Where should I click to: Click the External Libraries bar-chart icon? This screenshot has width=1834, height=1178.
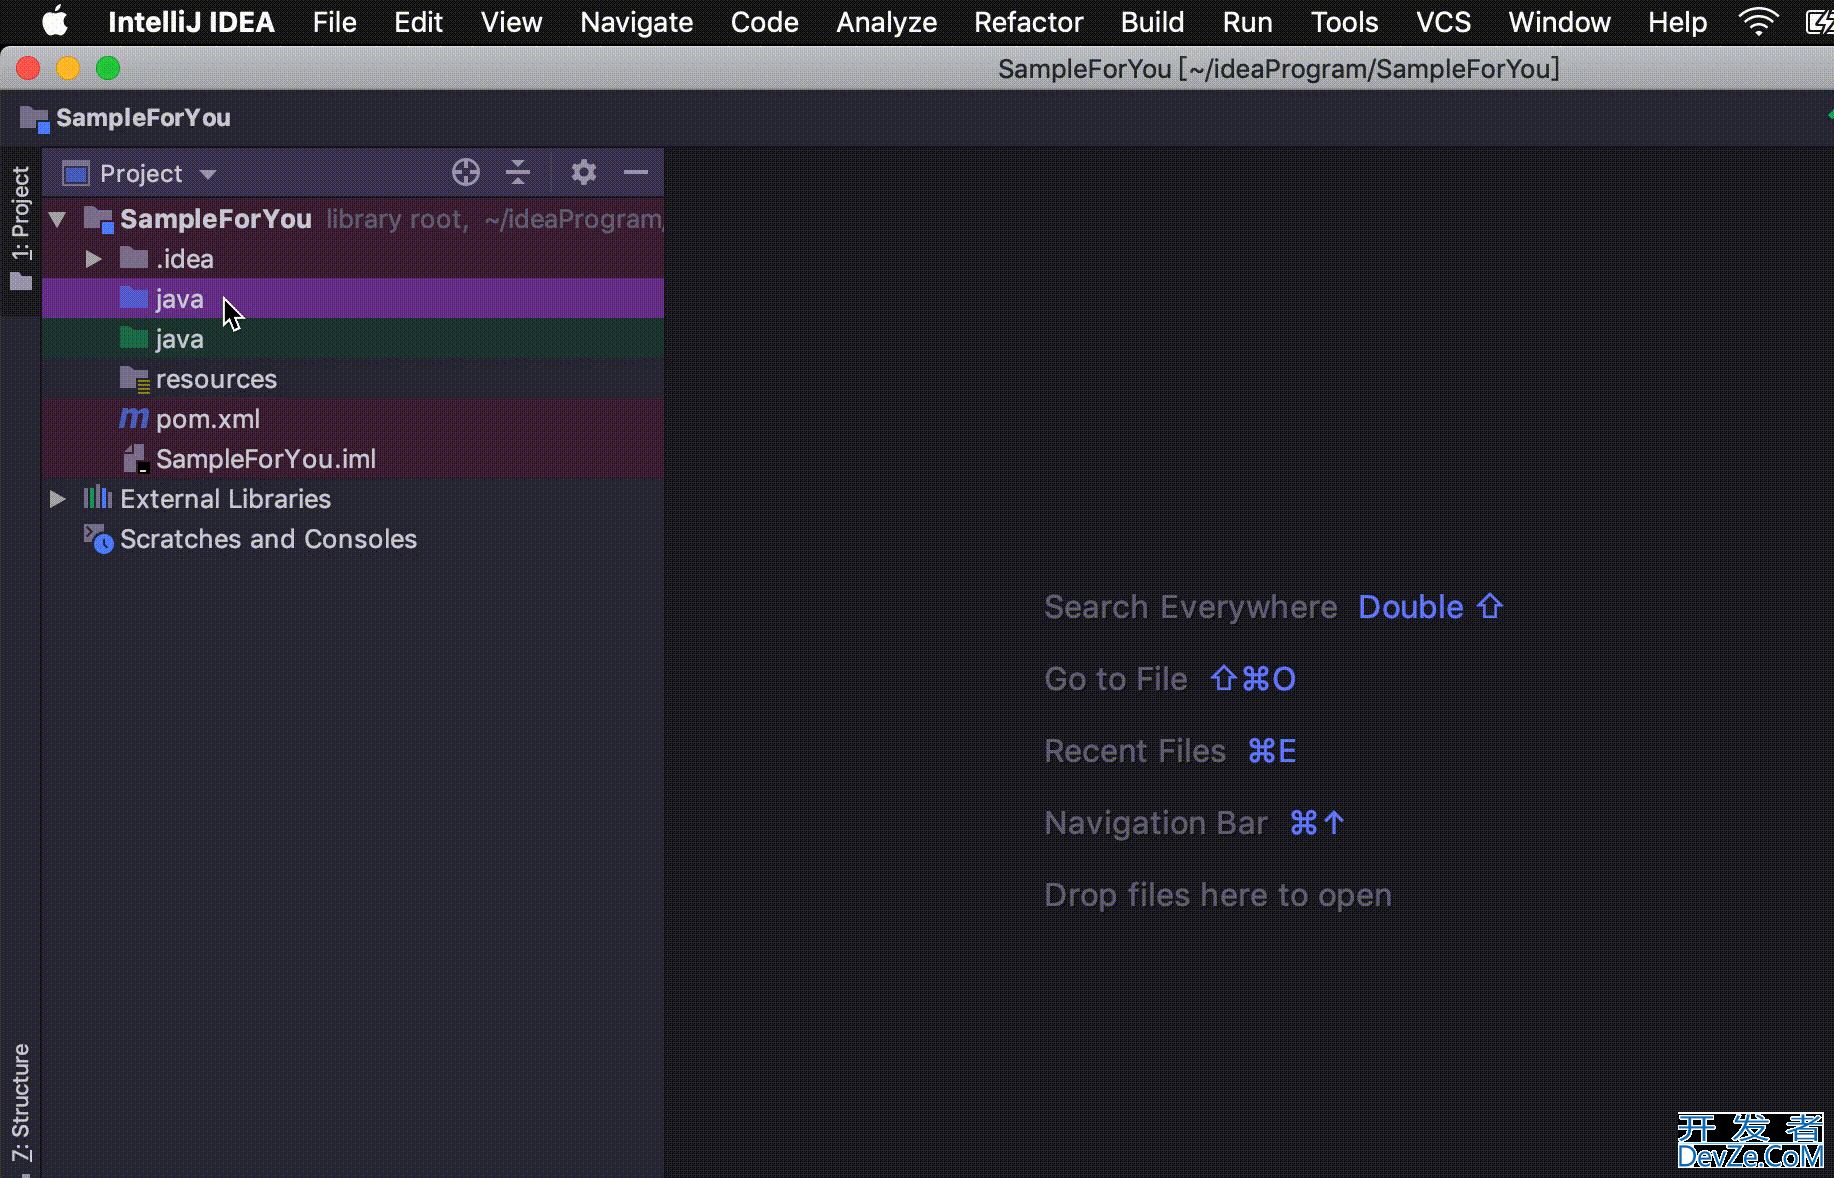pyautogui.click(x=97, y=498)
